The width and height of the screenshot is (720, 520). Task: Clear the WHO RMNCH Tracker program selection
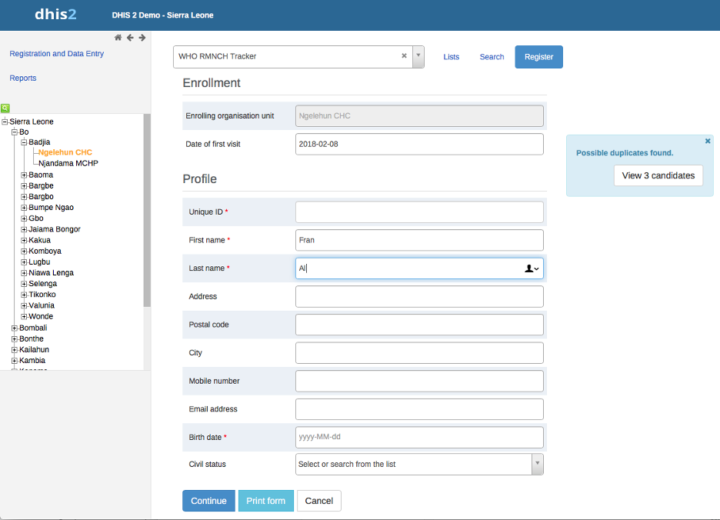[x=404, y=57]
